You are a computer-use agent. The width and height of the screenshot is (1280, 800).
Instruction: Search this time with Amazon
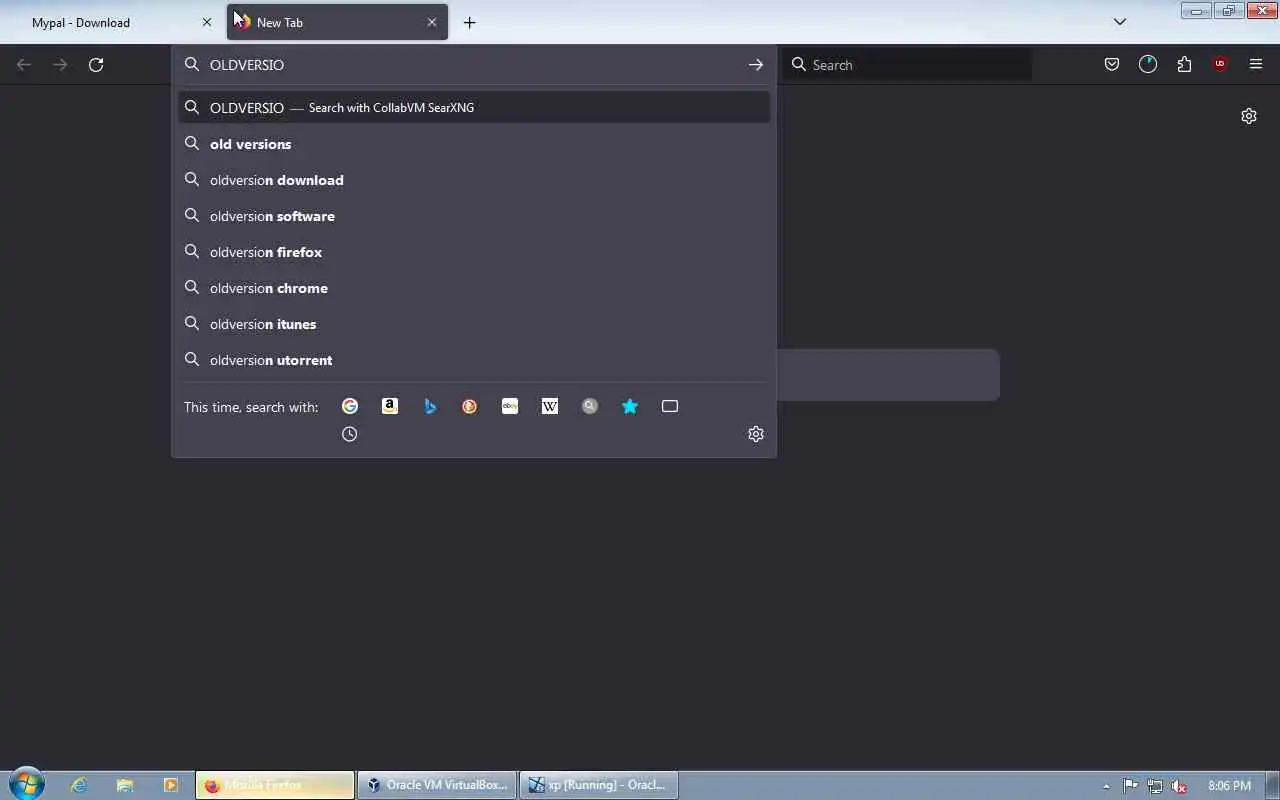pos(390,406)
